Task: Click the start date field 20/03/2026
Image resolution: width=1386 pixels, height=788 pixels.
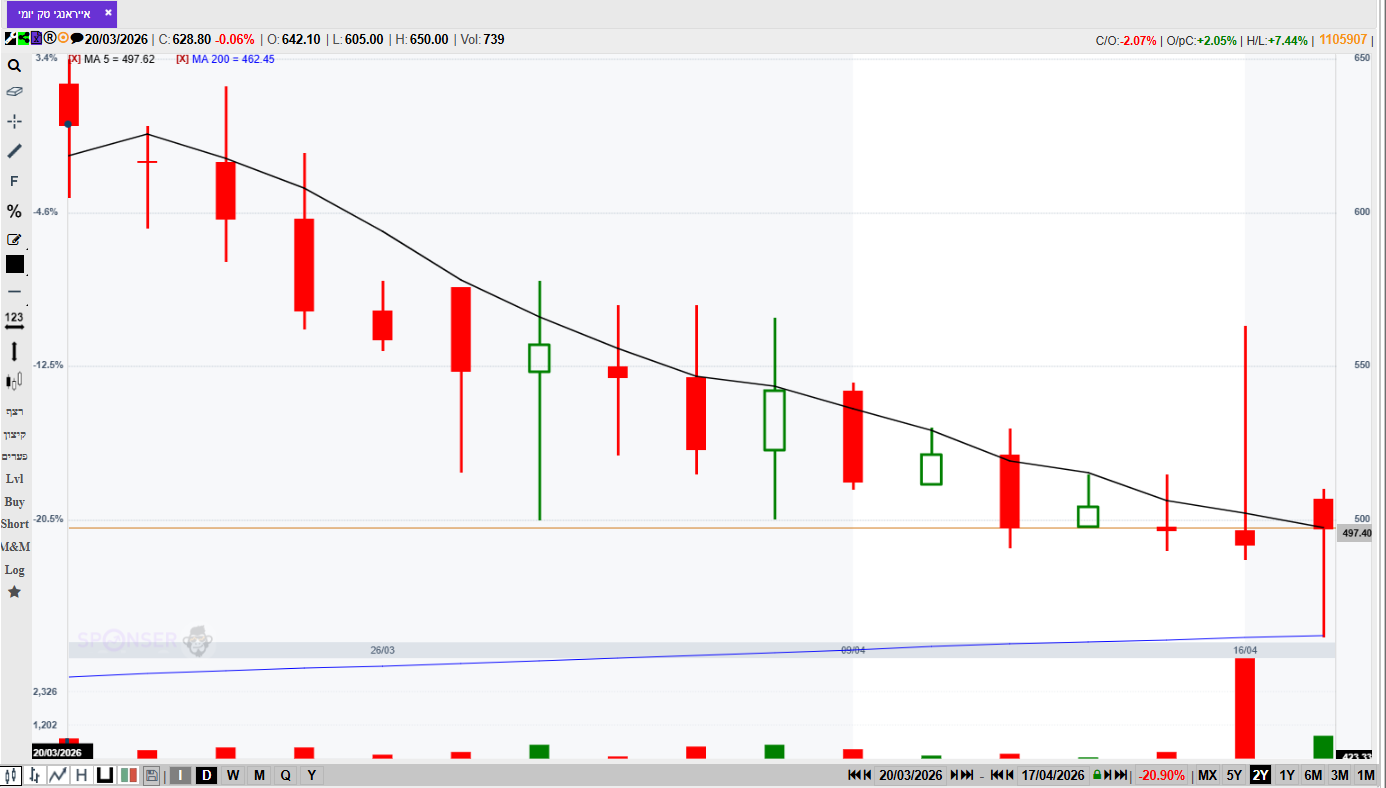Action: (910, 775)
